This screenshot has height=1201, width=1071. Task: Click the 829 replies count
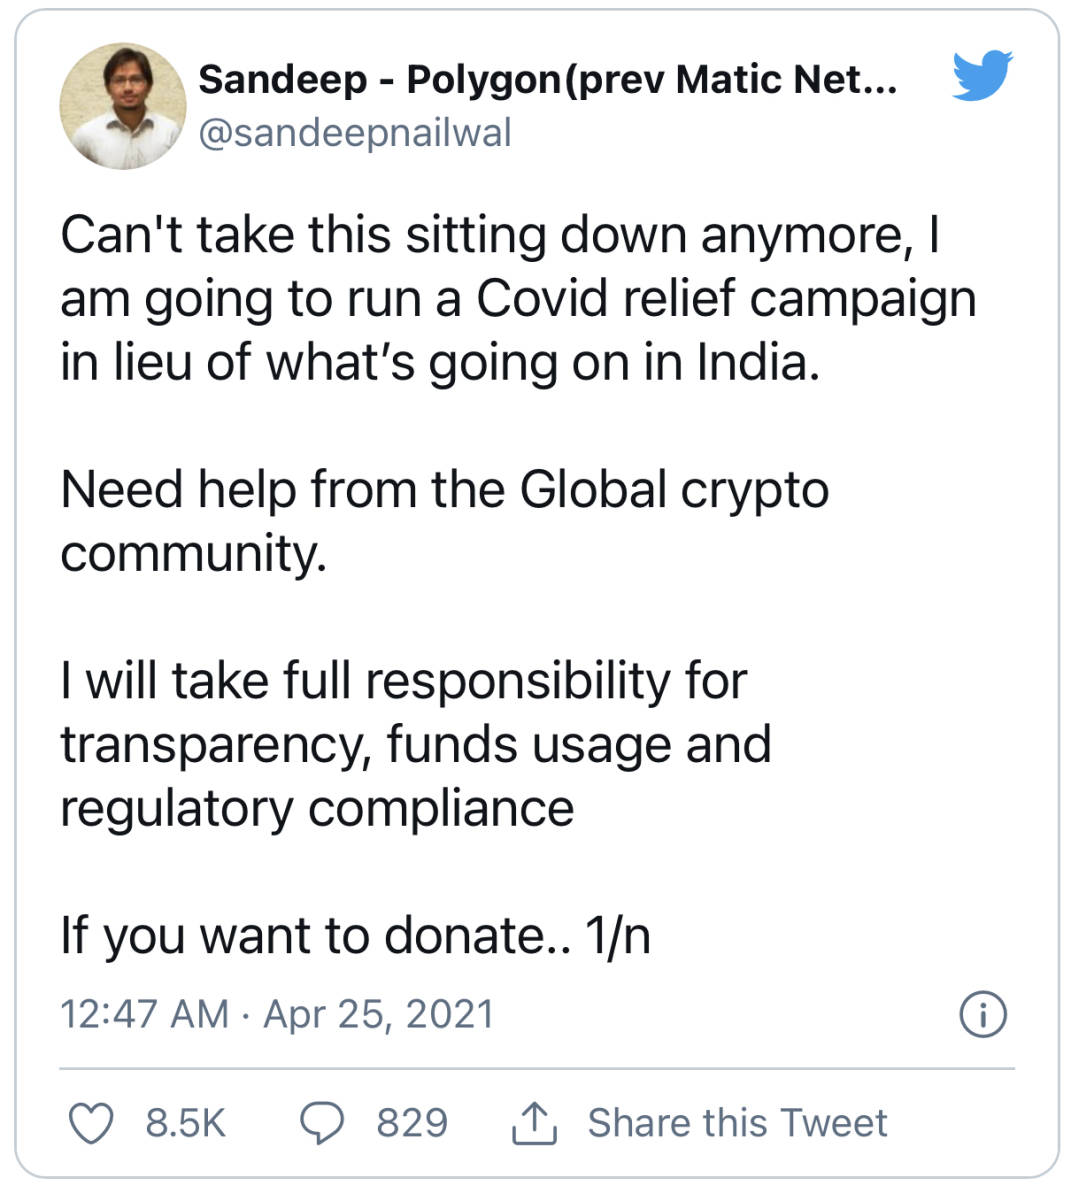[412, 1123]
